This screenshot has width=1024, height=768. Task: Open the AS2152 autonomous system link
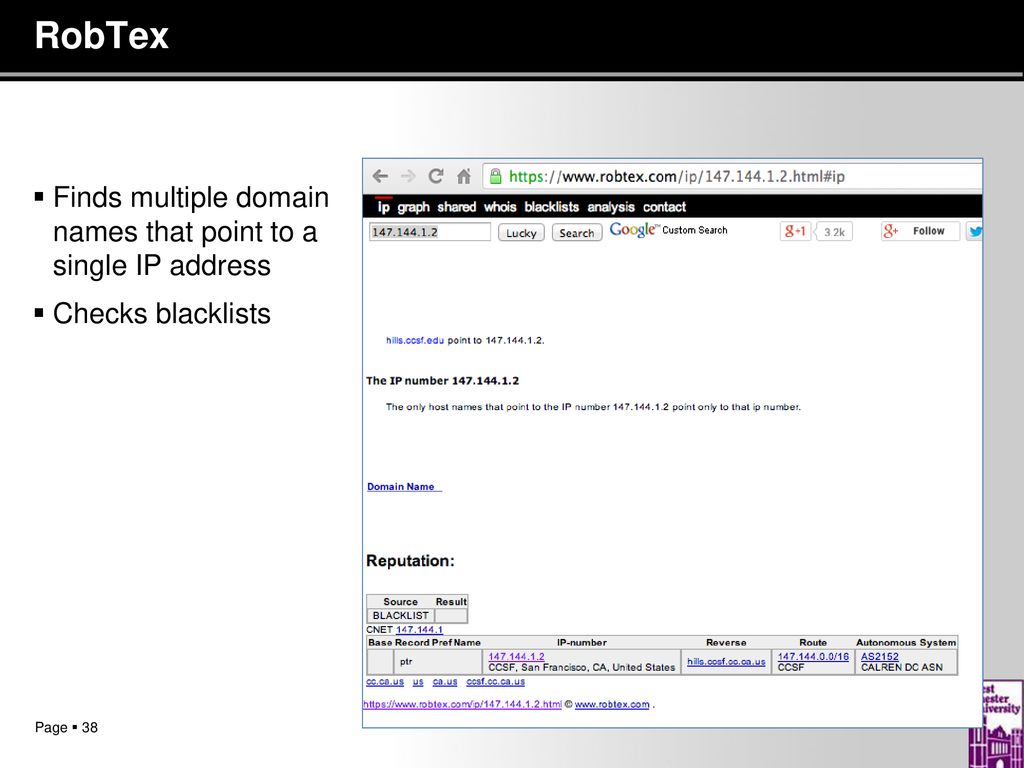(x=880, y=656)
